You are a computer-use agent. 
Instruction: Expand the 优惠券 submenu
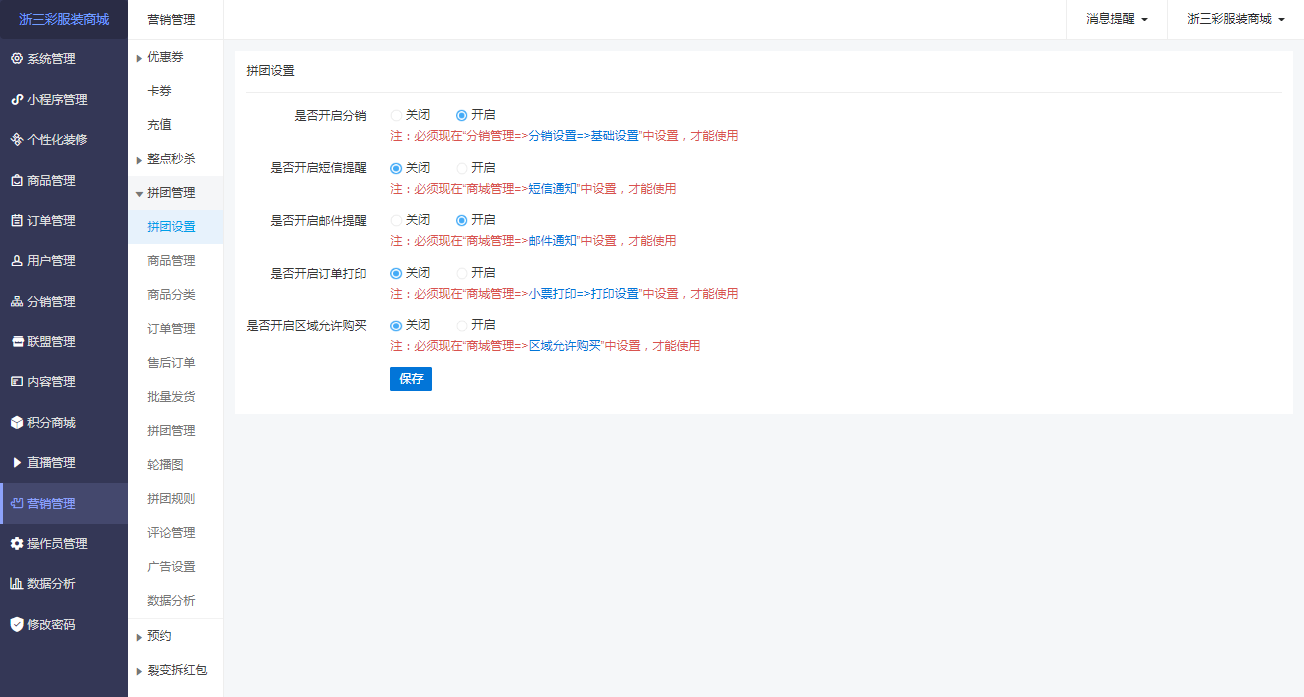click(x=175, y=57)
